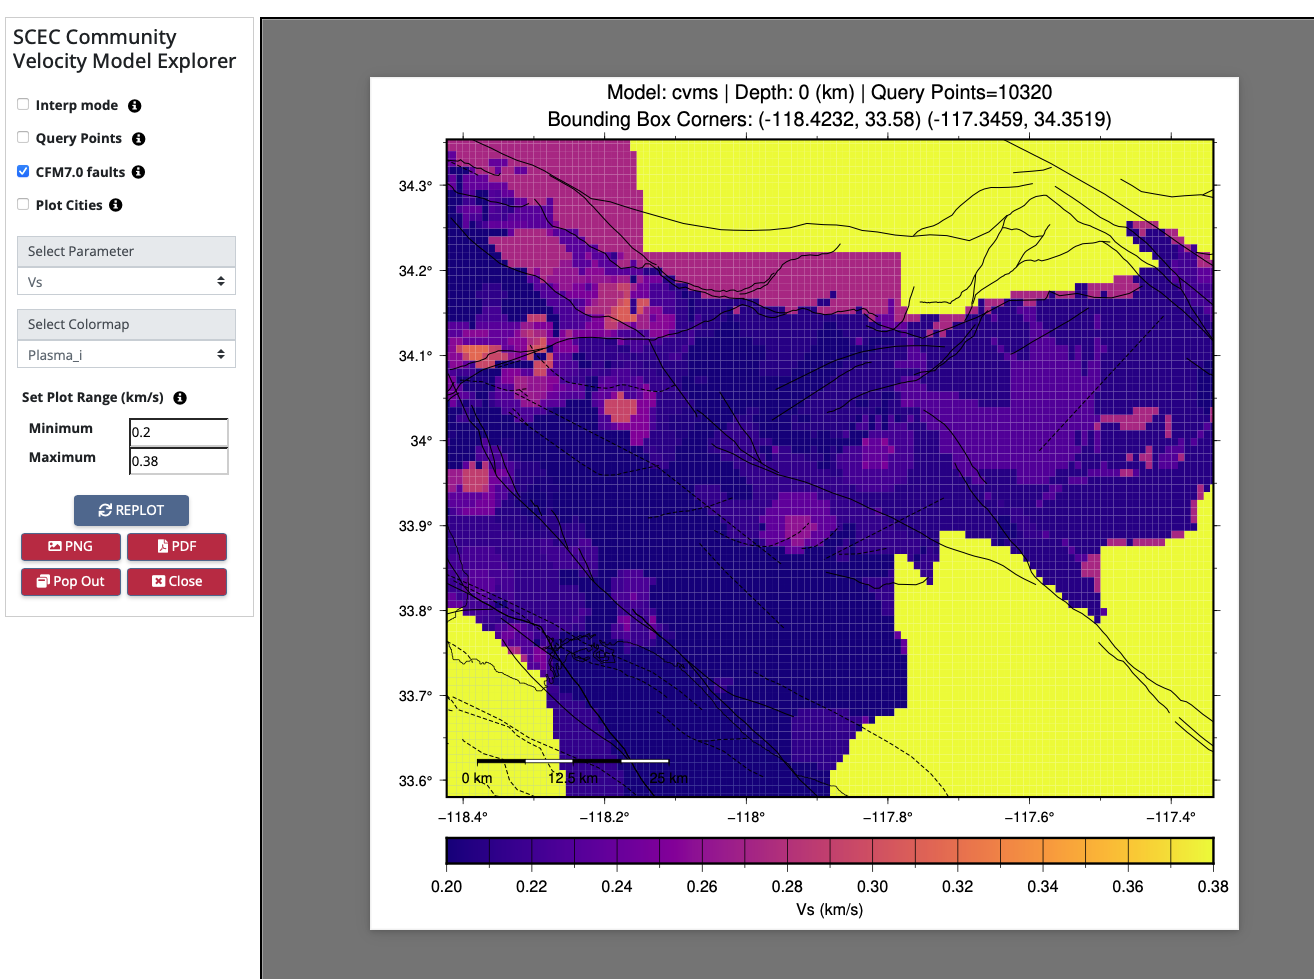Download the plot as PNG
The image size is (1314, 979).
coord(71,547)
